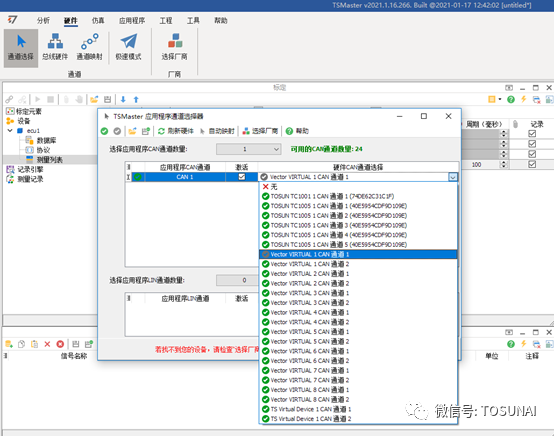Image resolution: width=554 pixels, height=436 pixels.
Task: Collapse hardware CAN channel dropdown arrow
Action: [x=453, y=177]
